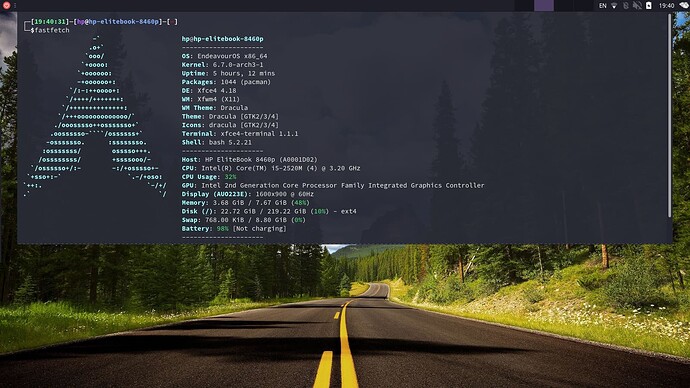This screenshot has width=690, height=388.
Task: Click the 19:40:31 timestamp in the prompt
Action: 50,22
